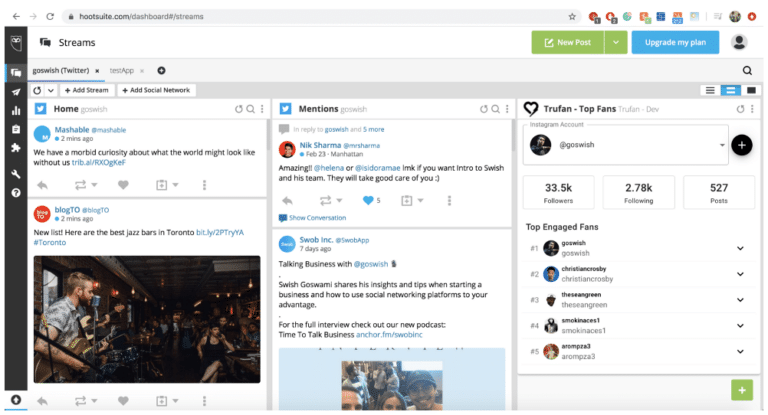Open Help question mark icon in sidebar
The height and width of the screenshot is (415, 768).
pos(16,193)
